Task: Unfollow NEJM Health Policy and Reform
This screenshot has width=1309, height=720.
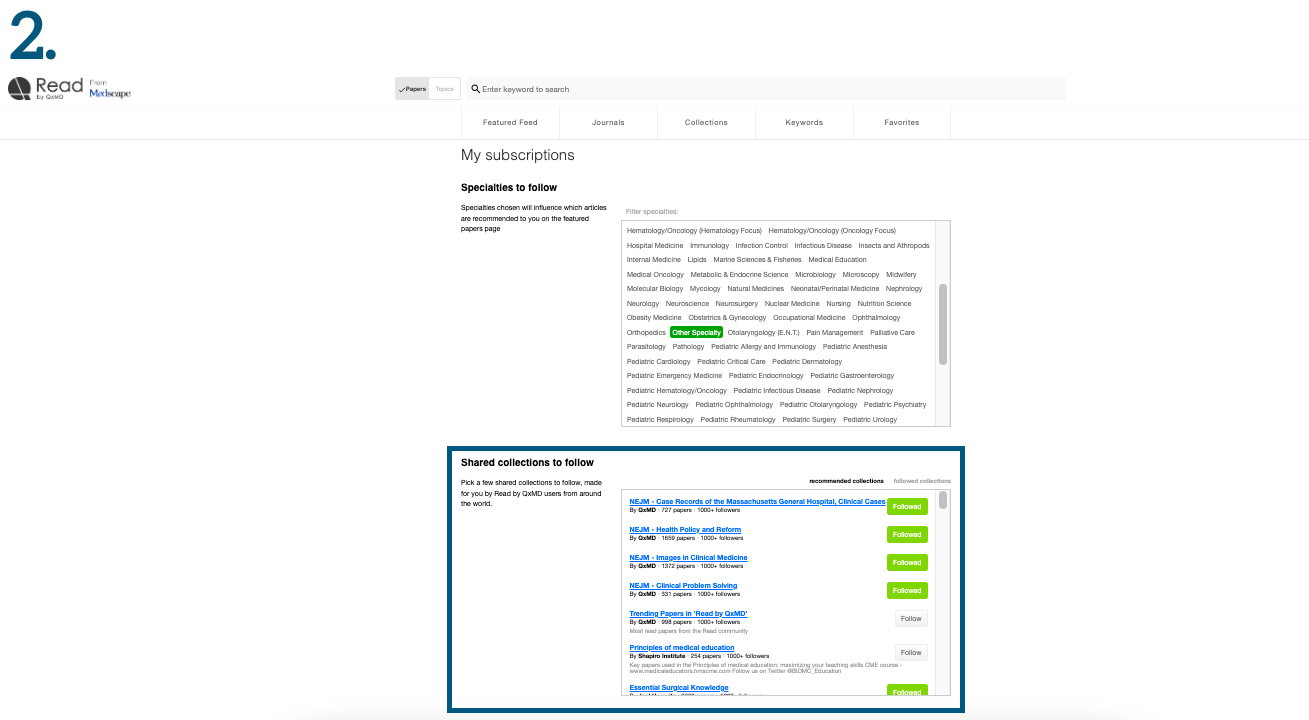Action: (x=907, y=534)
